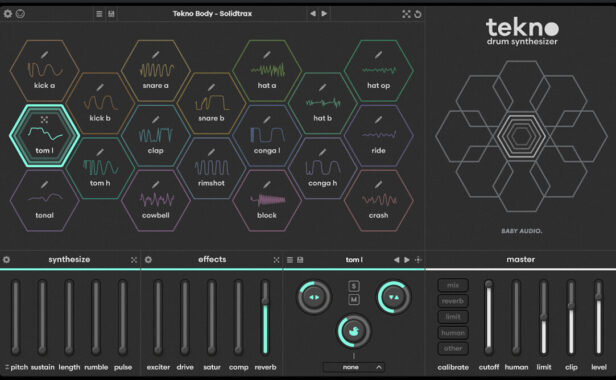616x380 pixels.
Task: Select the kick a drum pad
Action: point(44,71)
